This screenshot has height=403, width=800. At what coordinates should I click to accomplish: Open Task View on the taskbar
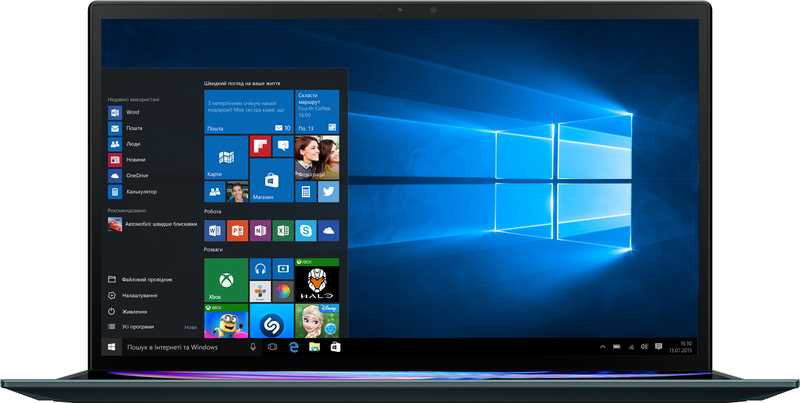272,347
